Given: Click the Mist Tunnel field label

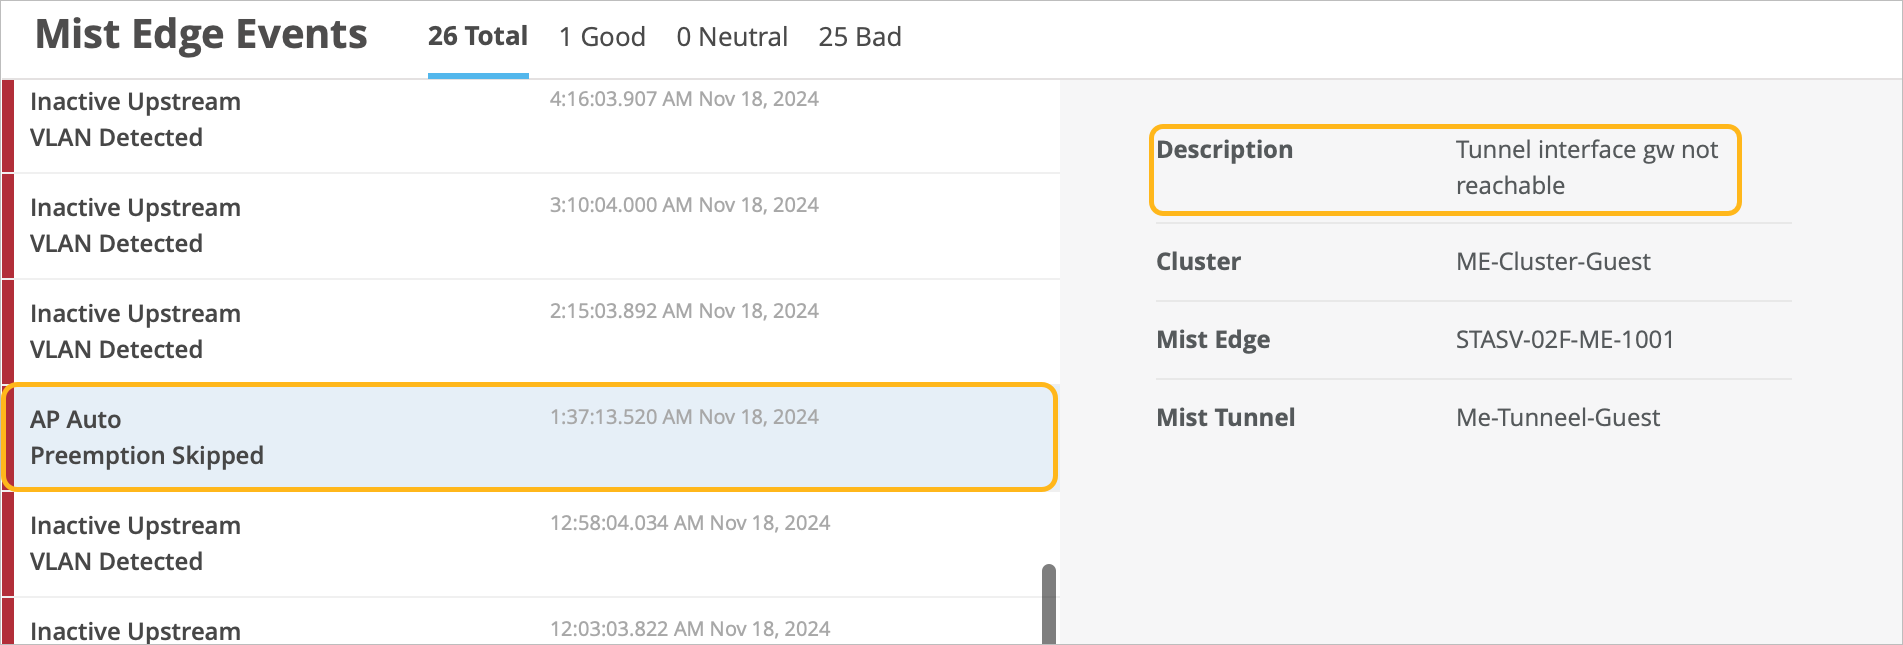Looking at the screenshot, I should point(1225,418).
